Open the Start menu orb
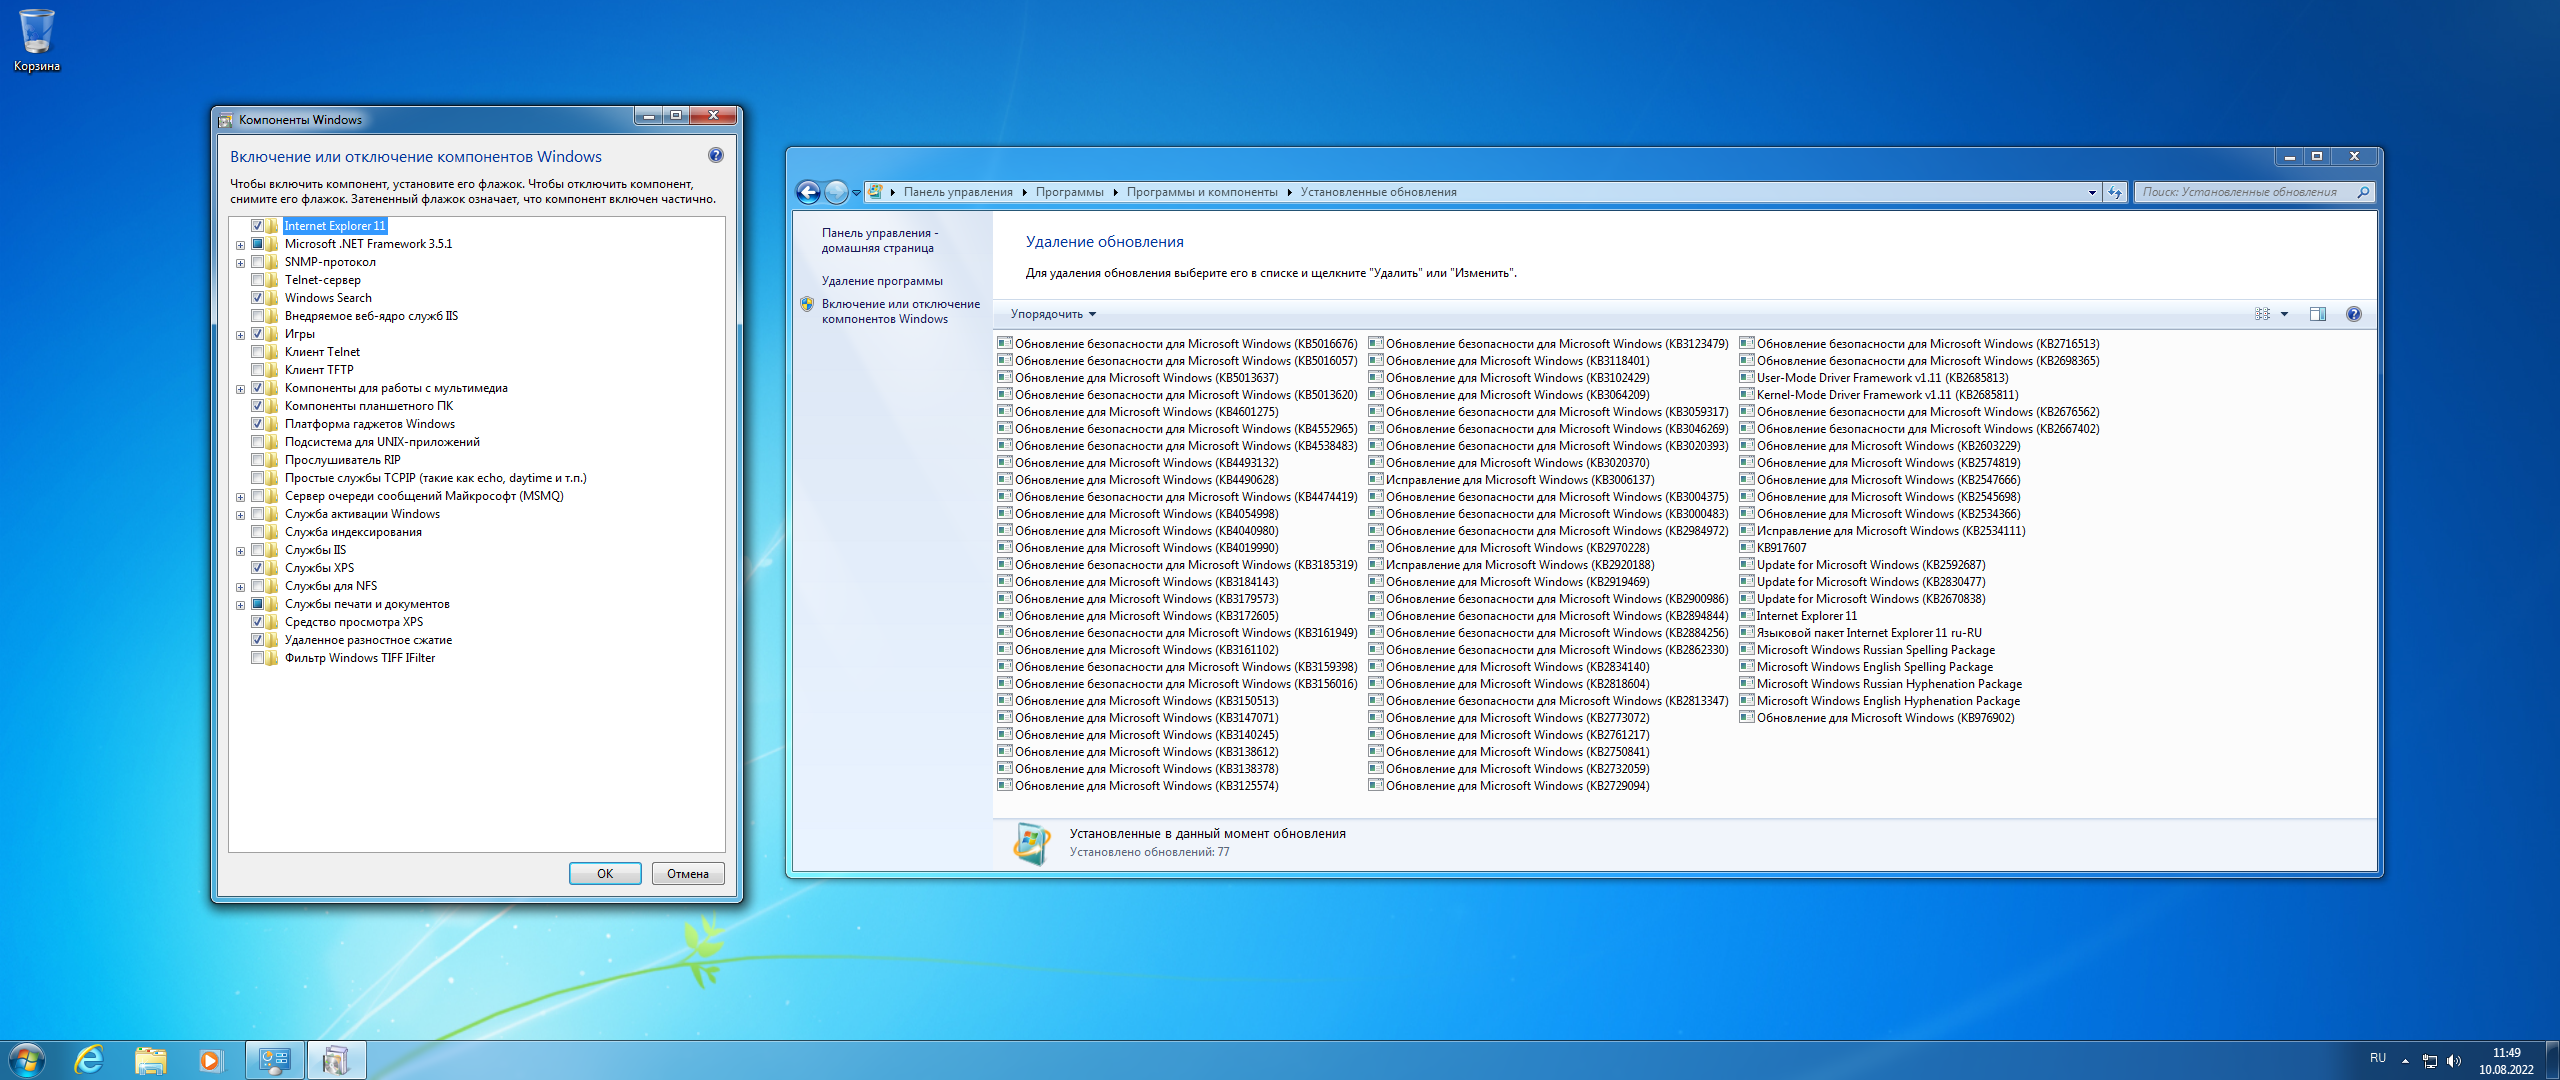The width and height of the screenshot is (2560, 1080). tap(27, 1060)
